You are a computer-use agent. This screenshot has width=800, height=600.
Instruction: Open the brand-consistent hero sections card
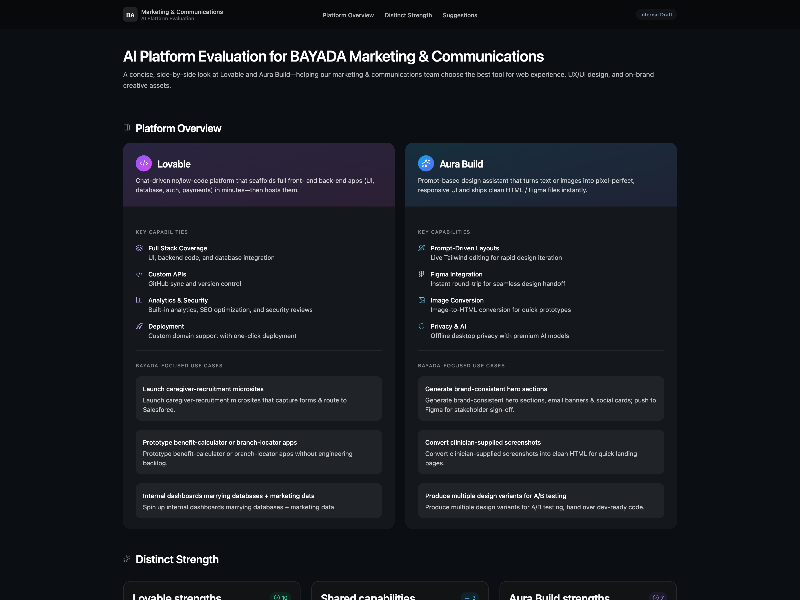(541, 398)
